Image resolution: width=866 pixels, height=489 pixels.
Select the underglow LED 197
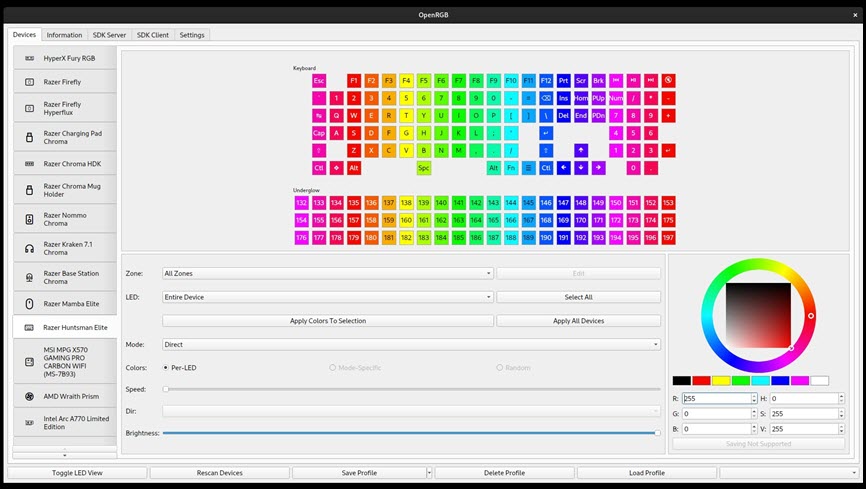tap(668, 238)
